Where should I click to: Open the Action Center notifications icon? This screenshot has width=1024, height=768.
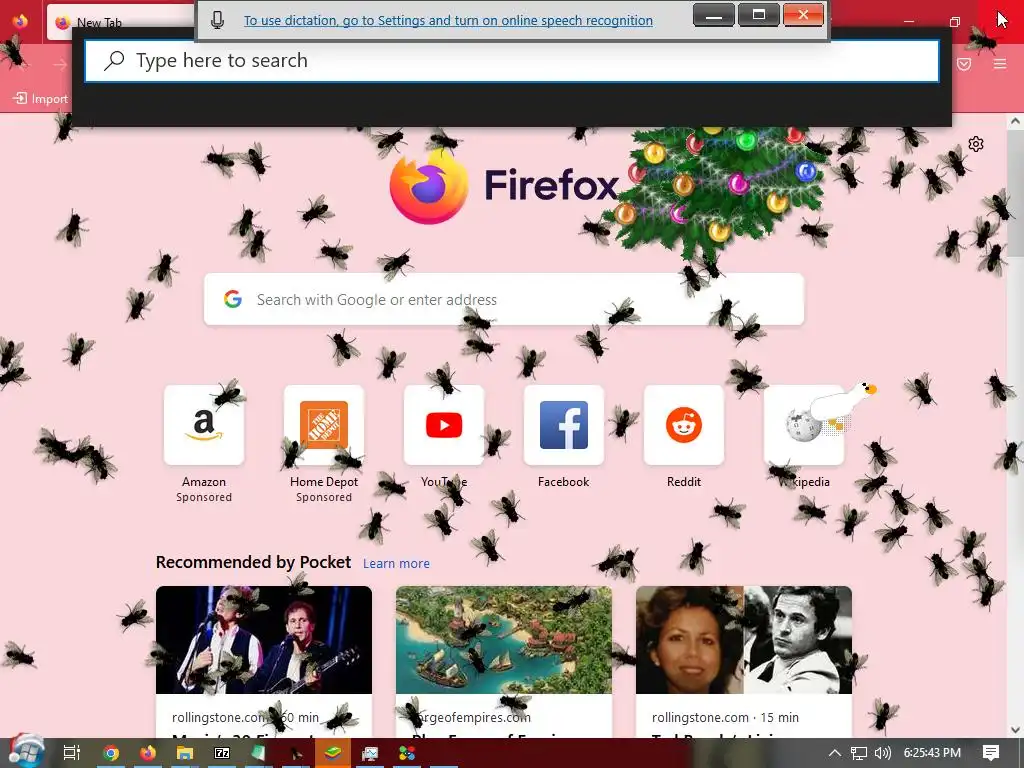(x=991, y=753)
